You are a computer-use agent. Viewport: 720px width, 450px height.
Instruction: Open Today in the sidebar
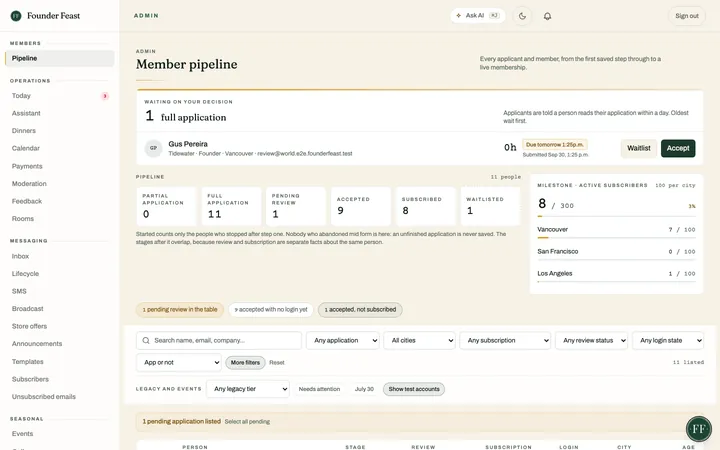point(59,96)
